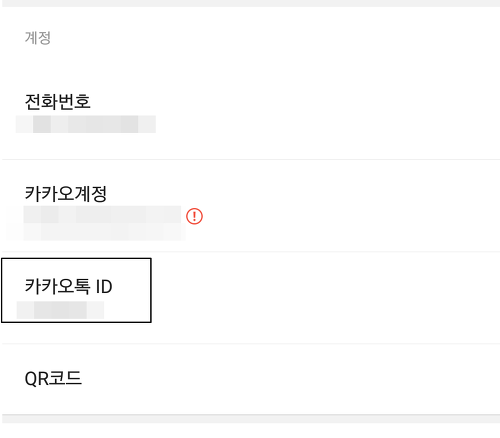Tap the blurred KakaoTalk ID value
Image resolution: width=500 pixels, height=438 pixels.
point(60,310)
